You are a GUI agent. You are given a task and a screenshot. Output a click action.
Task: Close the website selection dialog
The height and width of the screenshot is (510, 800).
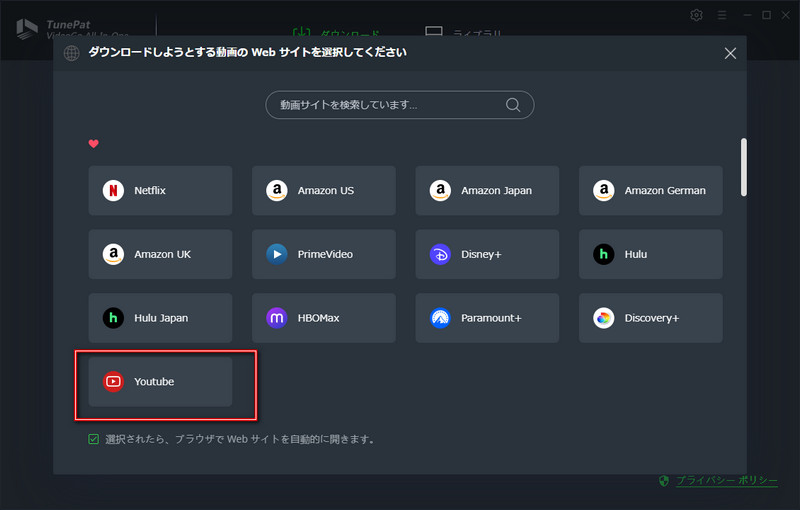click(x=730, y=53)
